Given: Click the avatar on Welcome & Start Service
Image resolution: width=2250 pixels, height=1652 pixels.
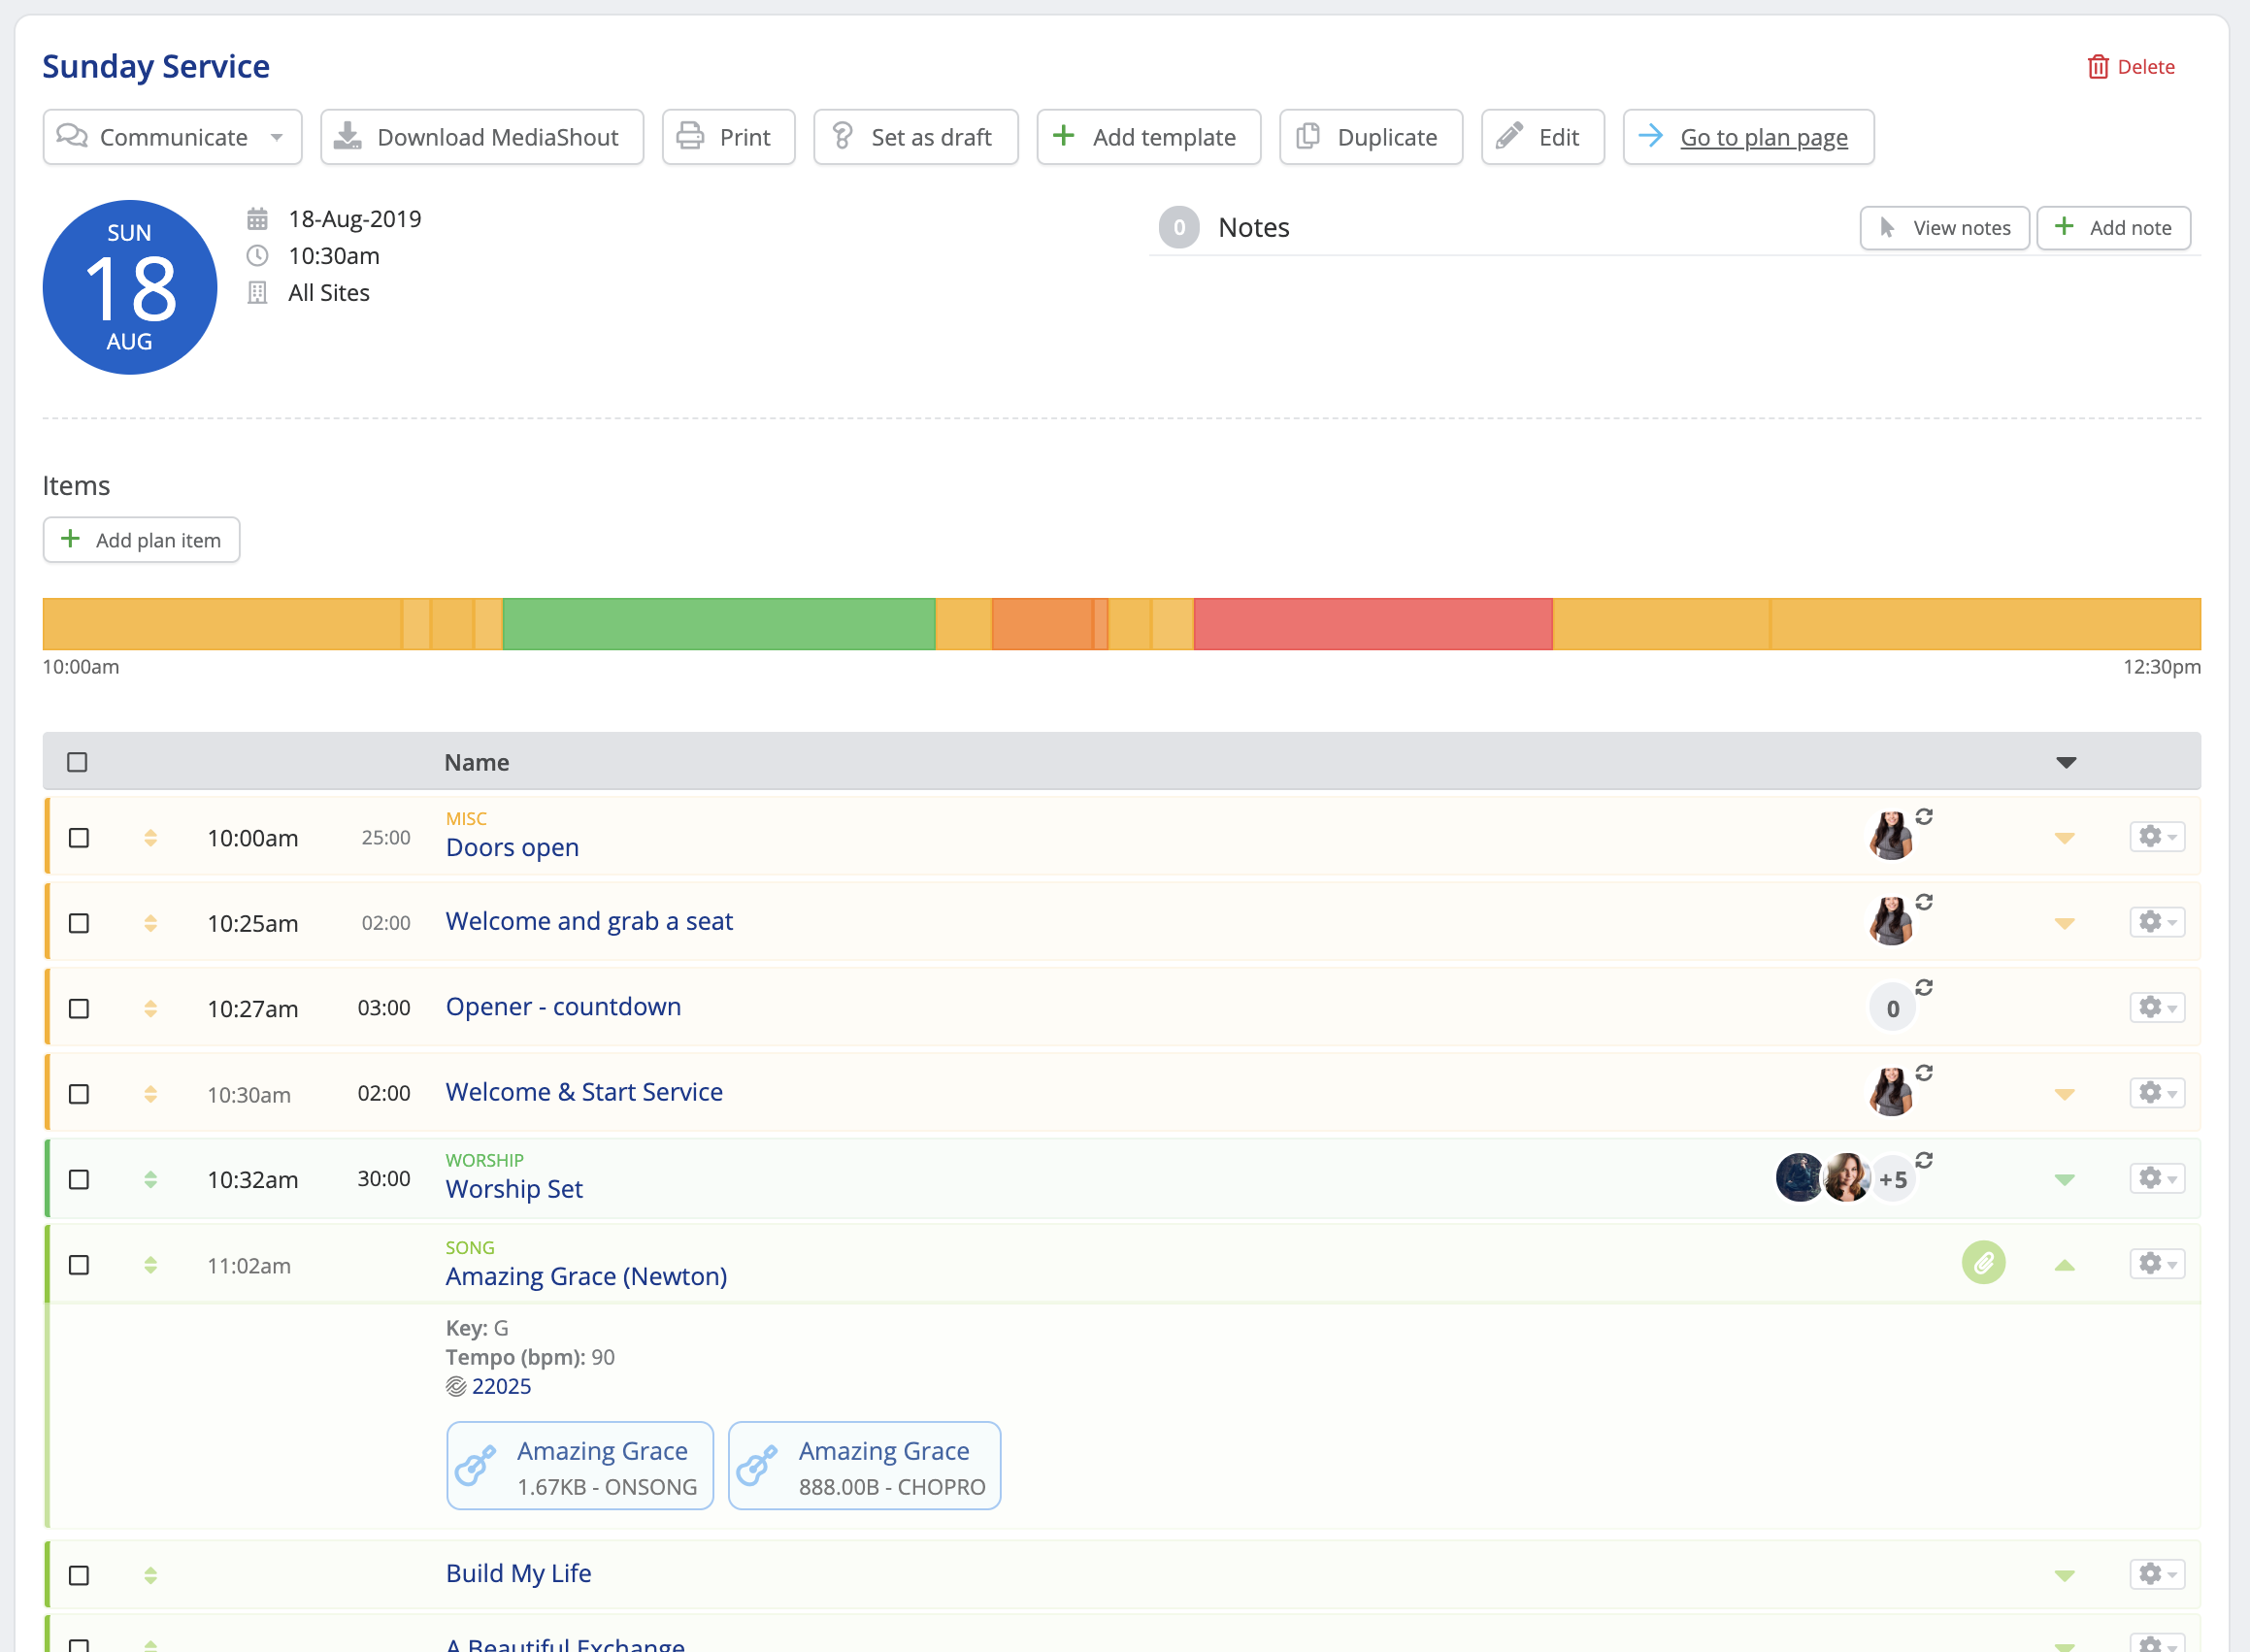Looking at the screenshot, I should tap(1890, 1092).
